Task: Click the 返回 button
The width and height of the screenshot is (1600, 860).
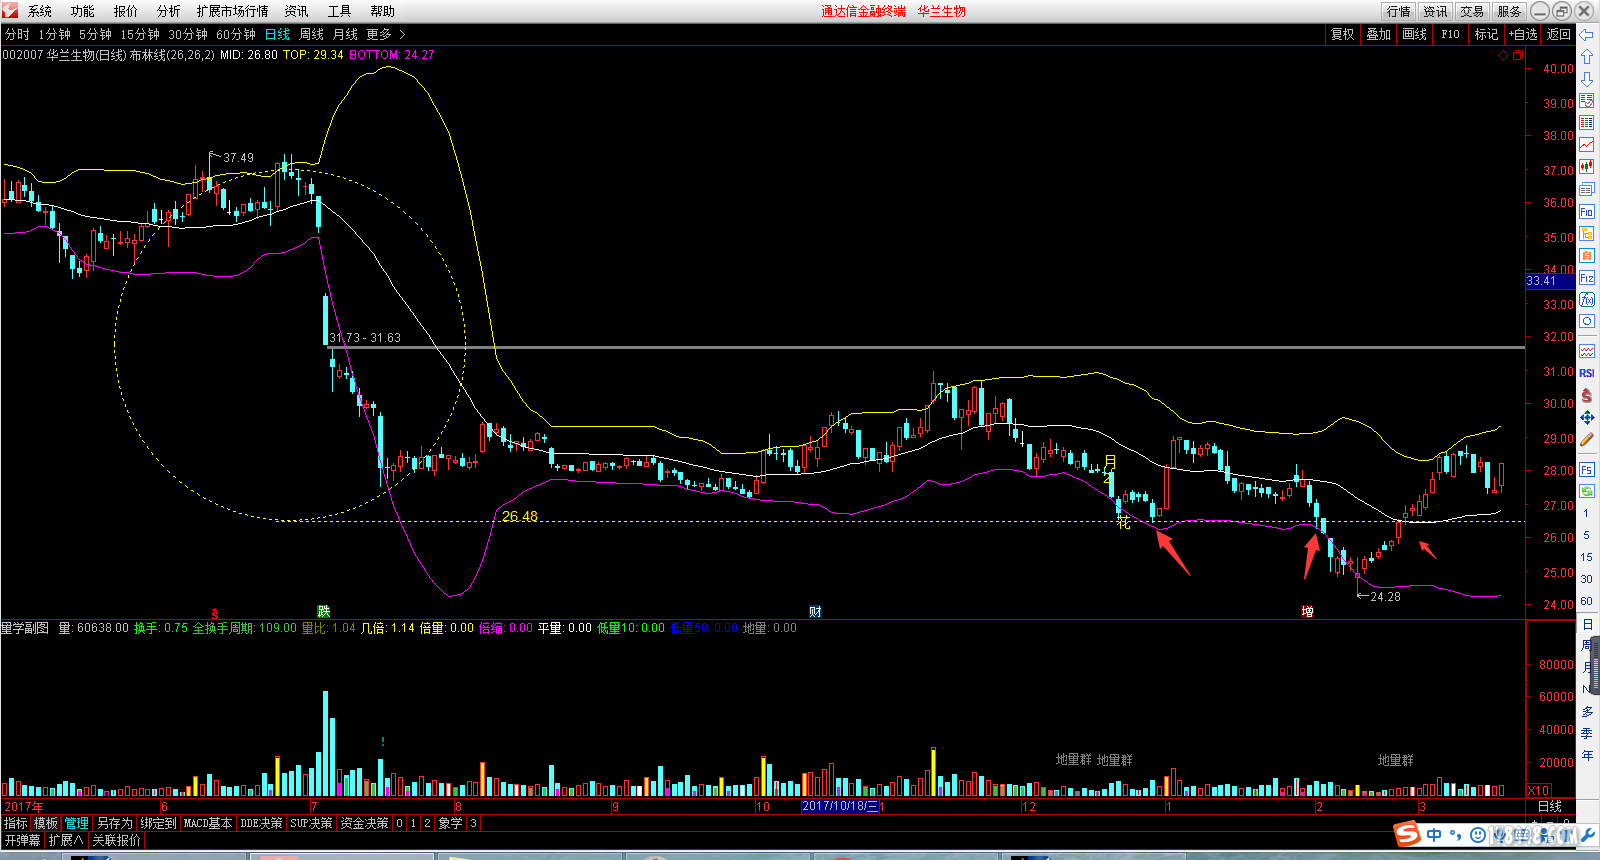Action: coord(1559,34)
